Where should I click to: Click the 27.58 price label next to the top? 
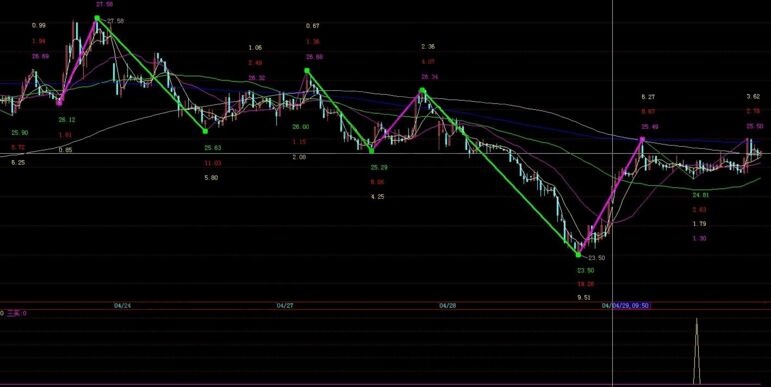tap(116, 21)
